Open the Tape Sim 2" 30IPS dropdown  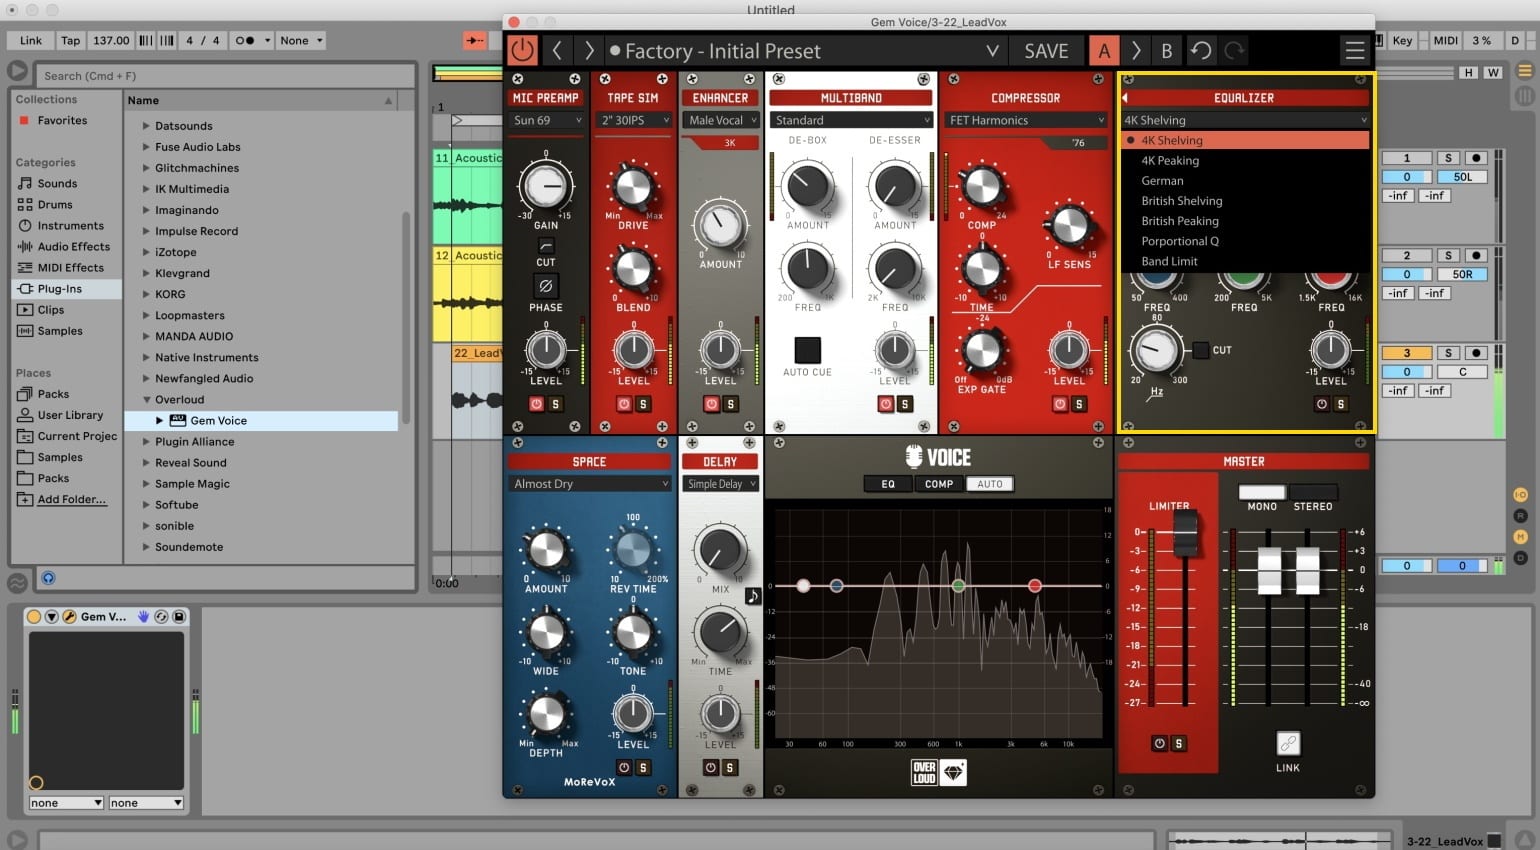point(634,120)
